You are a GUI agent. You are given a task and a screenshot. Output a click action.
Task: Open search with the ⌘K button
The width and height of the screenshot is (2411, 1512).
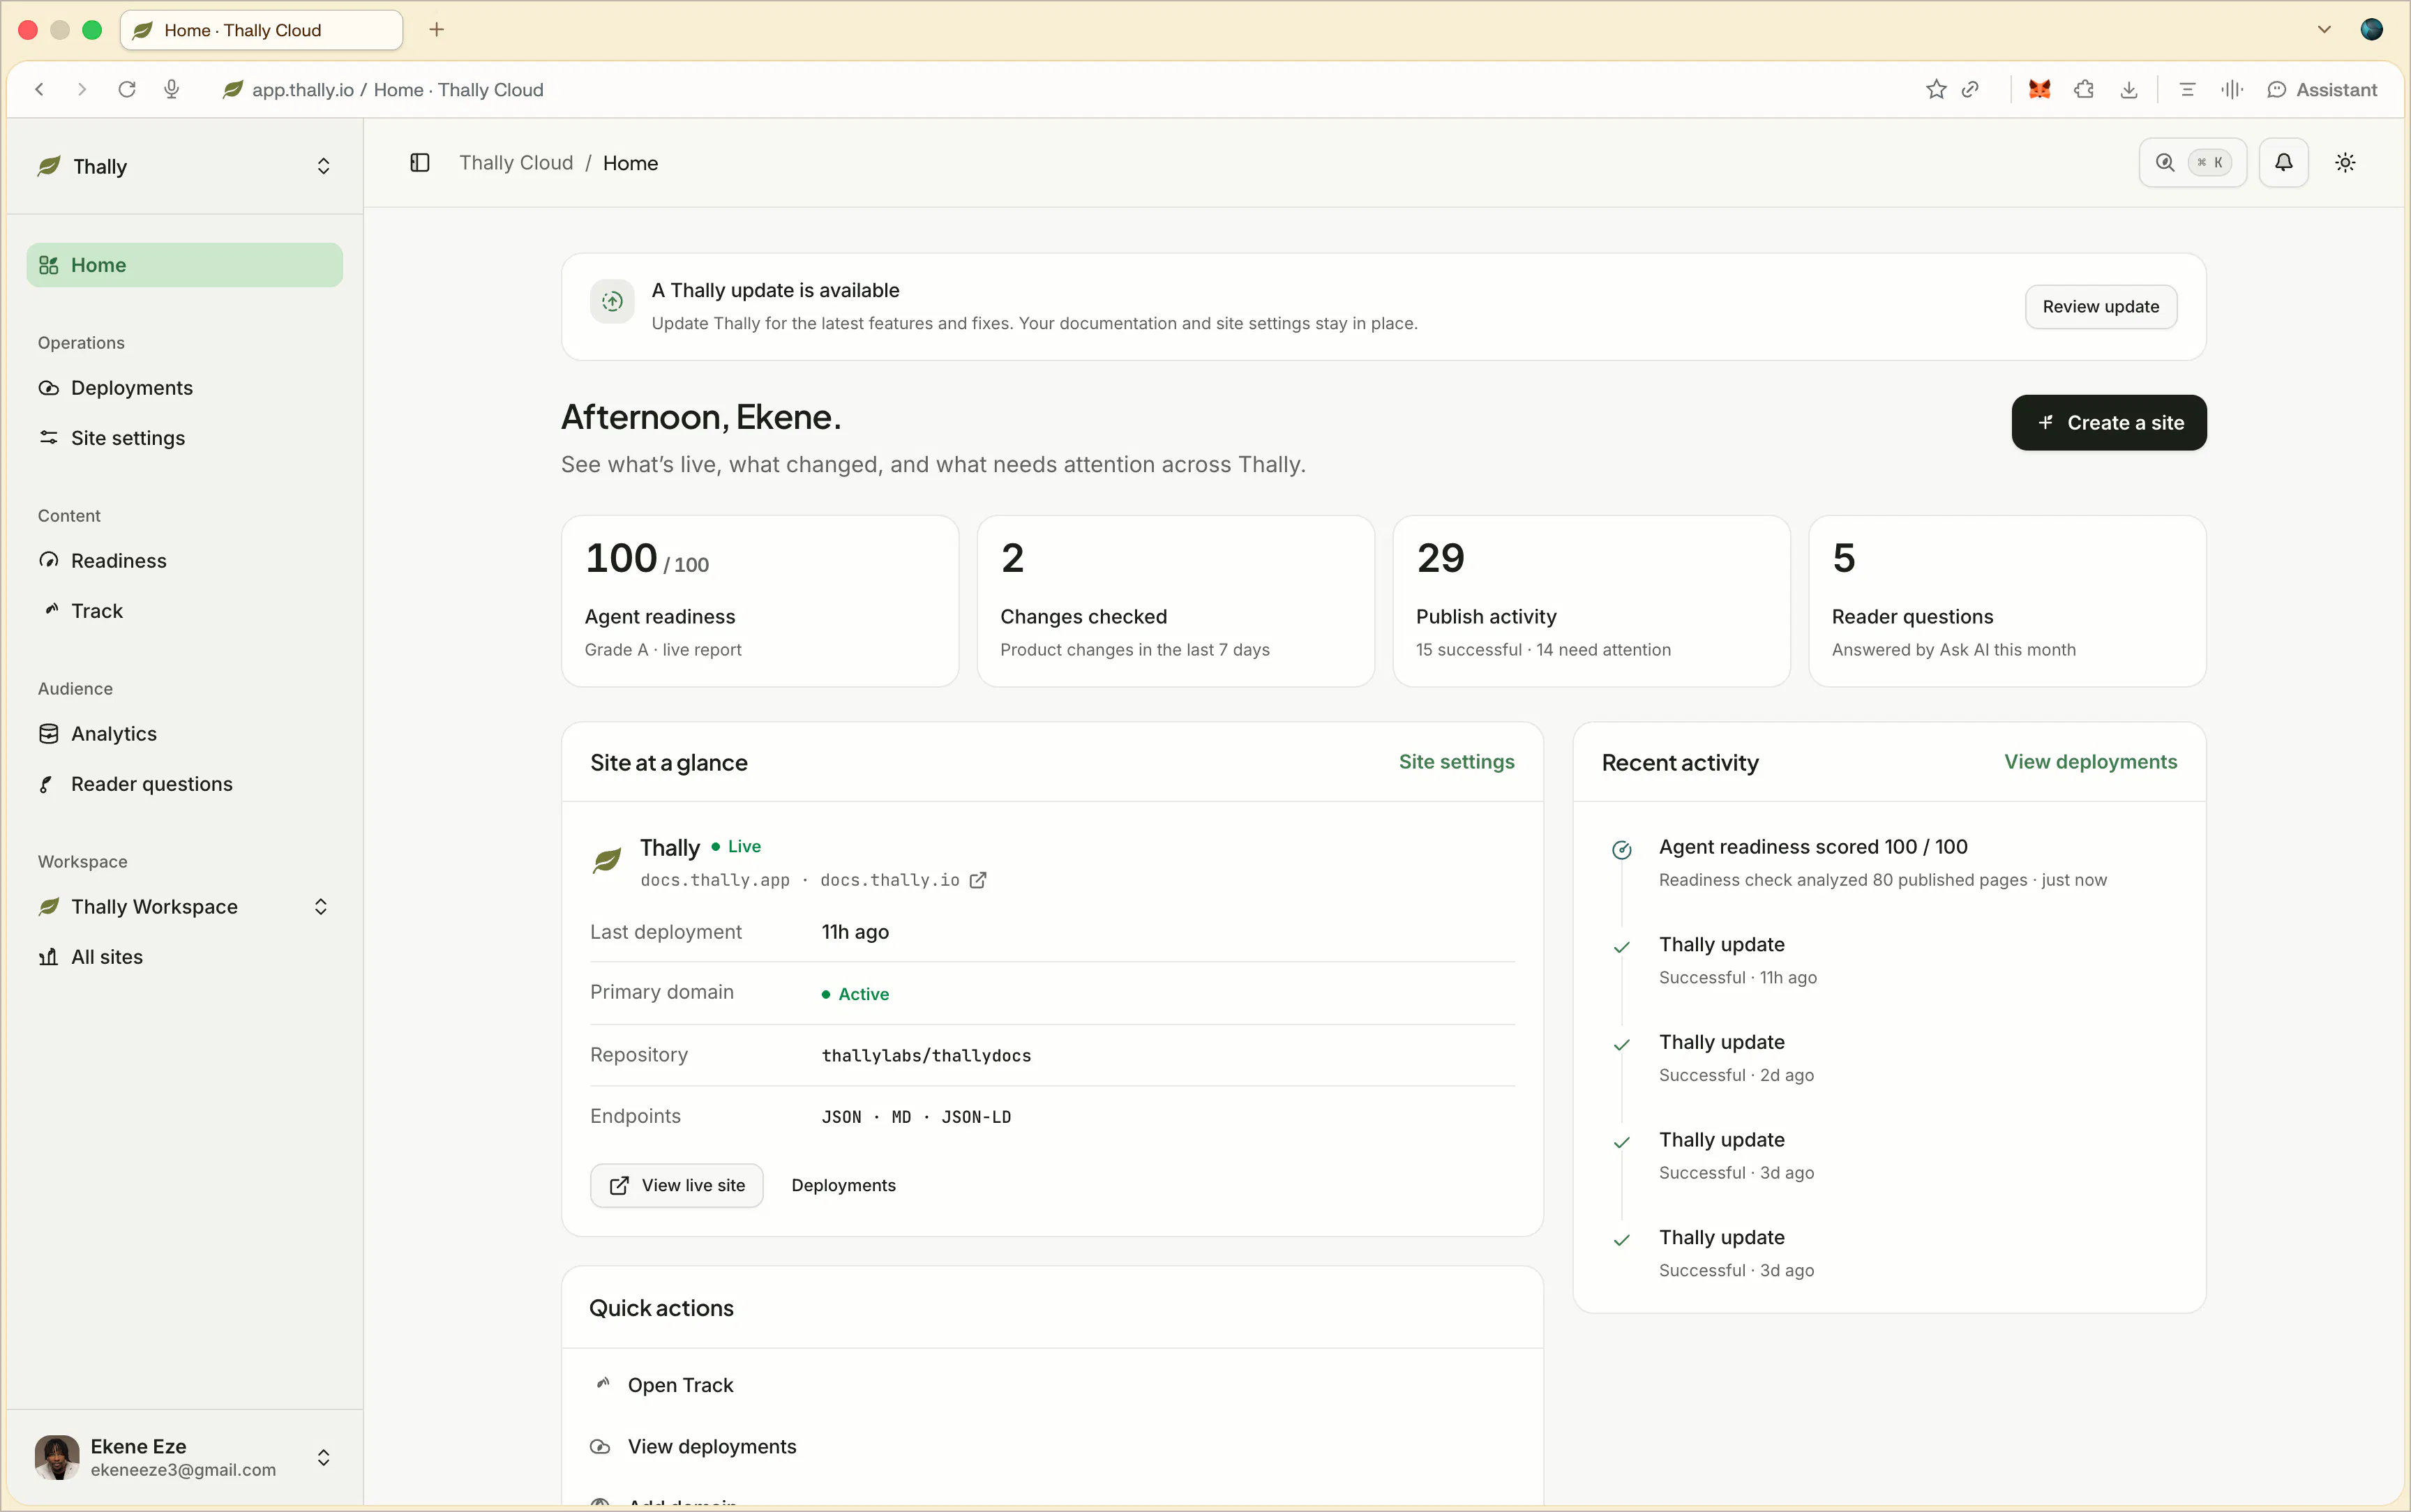pyautogui.click(x=2192, y=162)
